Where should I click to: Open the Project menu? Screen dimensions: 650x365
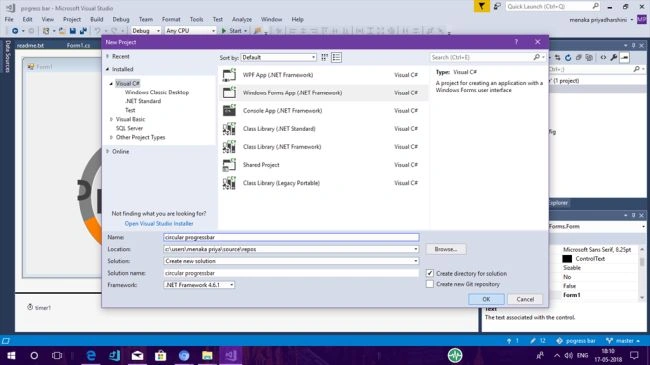72,19
